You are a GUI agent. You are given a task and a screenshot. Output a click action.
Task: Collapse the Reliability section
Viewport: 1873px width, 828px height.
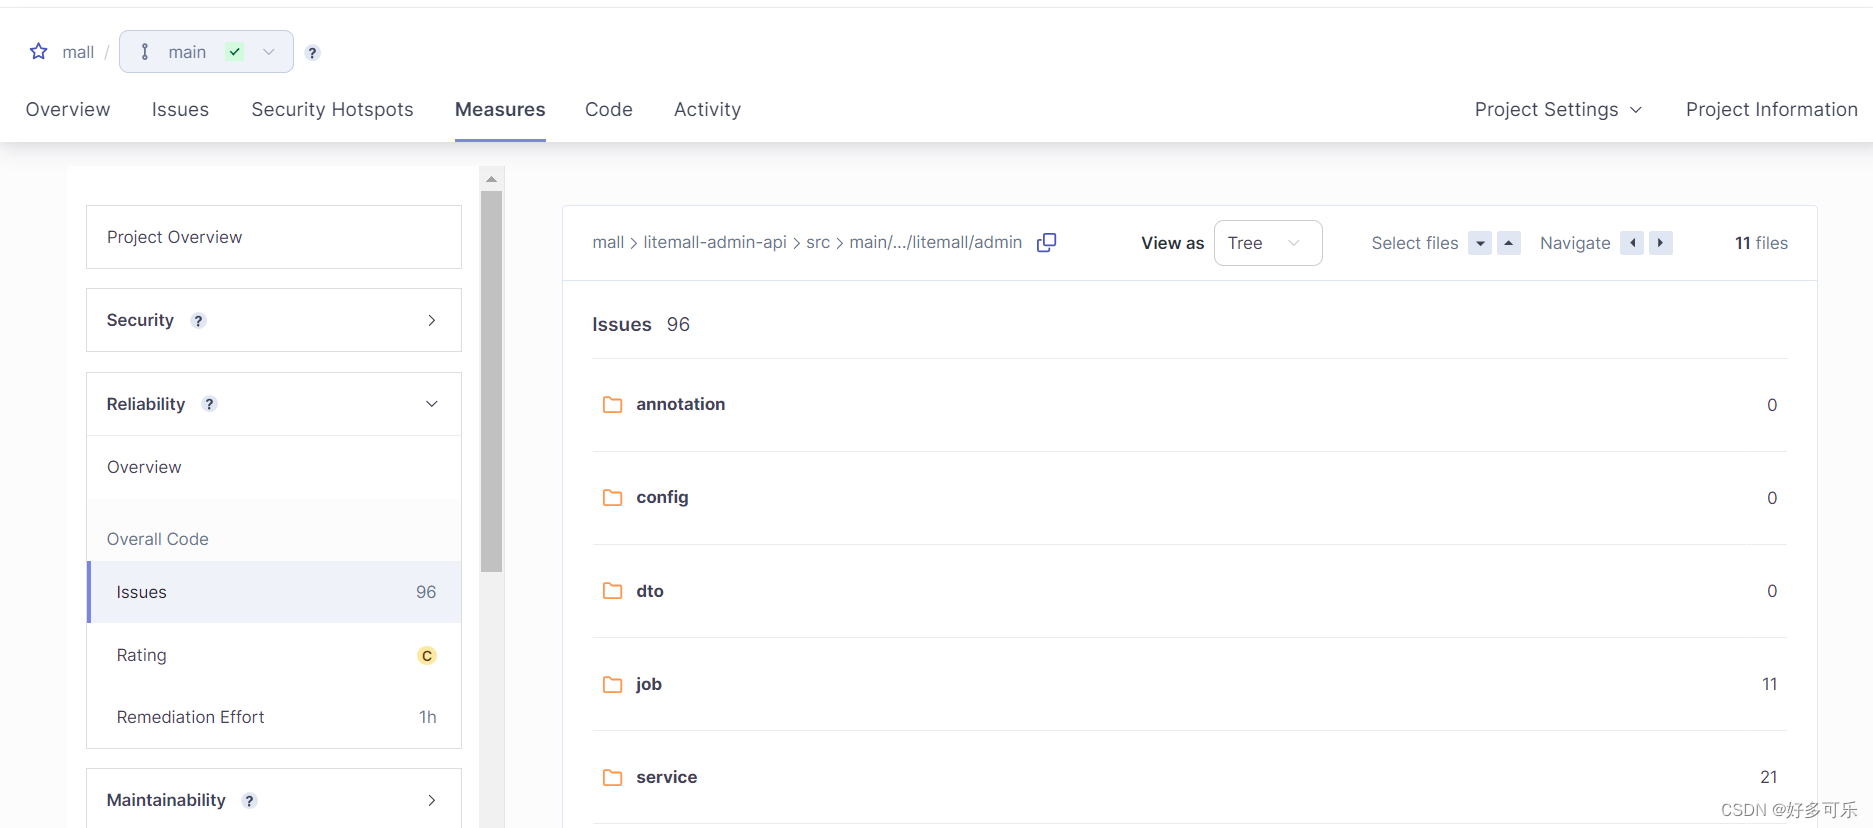point(274,404)
